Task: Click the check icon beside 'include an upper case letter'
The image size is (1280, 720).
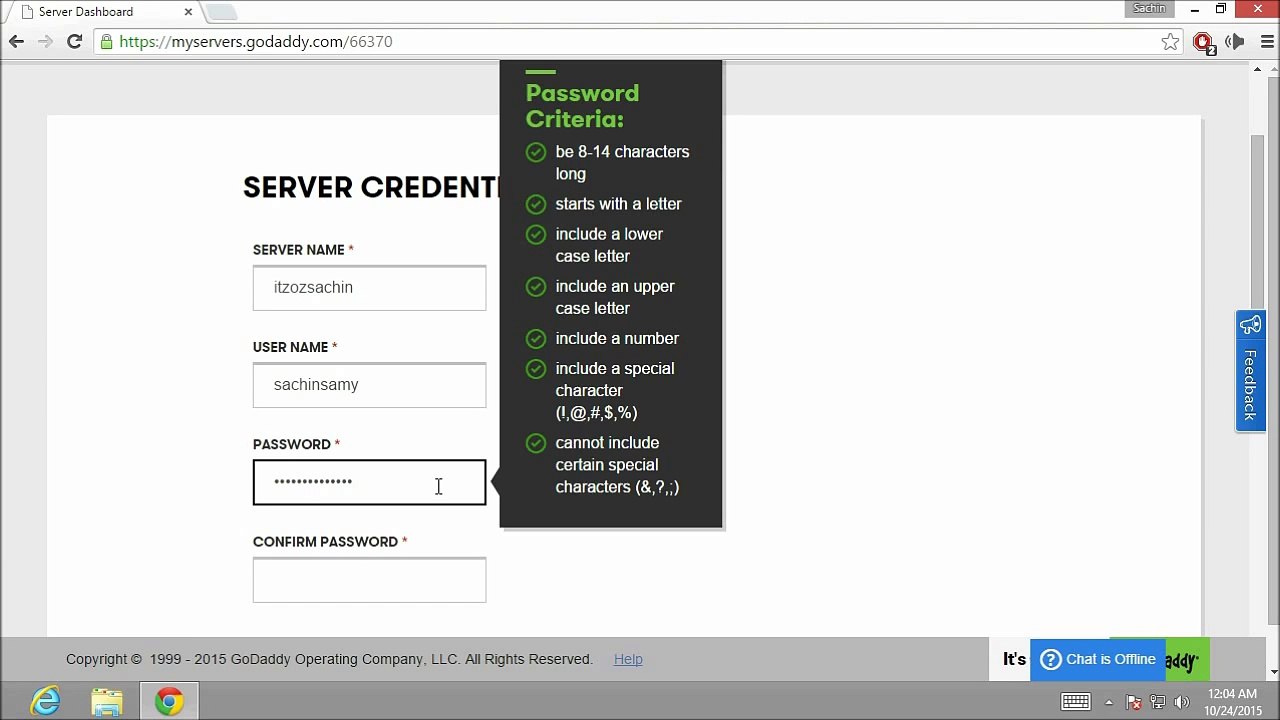Action: [536, 286]
